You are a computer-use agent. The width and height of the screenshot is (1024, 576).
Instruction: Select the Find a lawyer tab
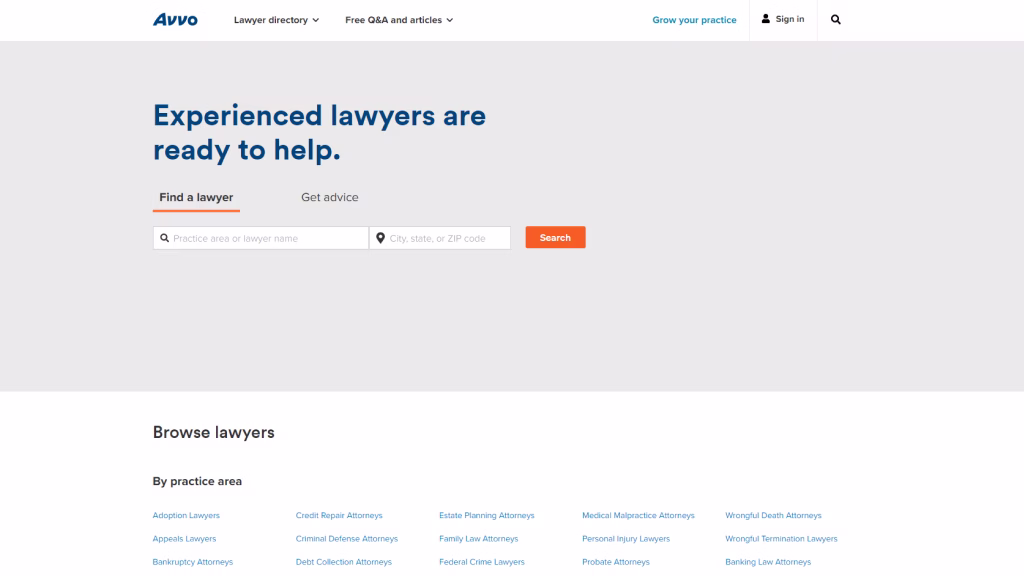click(x=196, y=197)
